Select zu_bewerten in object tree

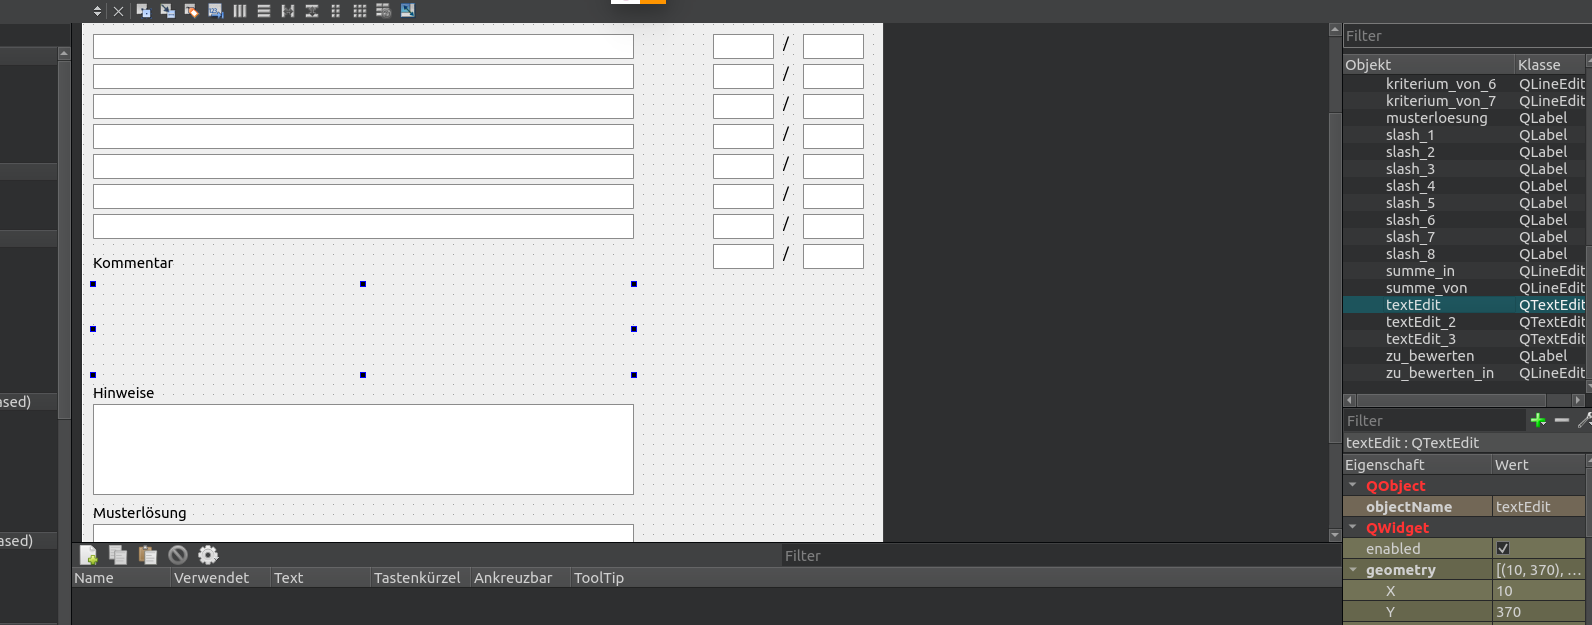point(1430,356)
